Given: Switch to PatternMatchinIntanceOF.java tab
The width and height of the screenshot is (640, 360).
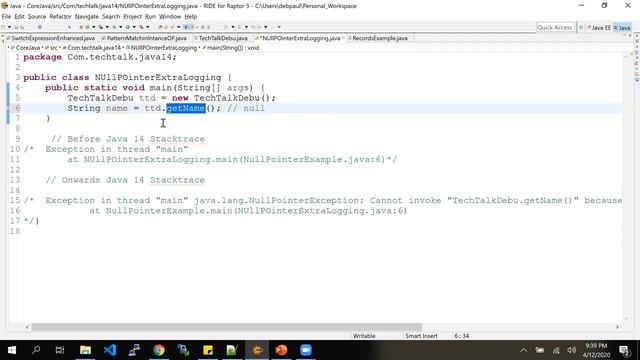Looking at the screenshot, I should pos(144,38).
